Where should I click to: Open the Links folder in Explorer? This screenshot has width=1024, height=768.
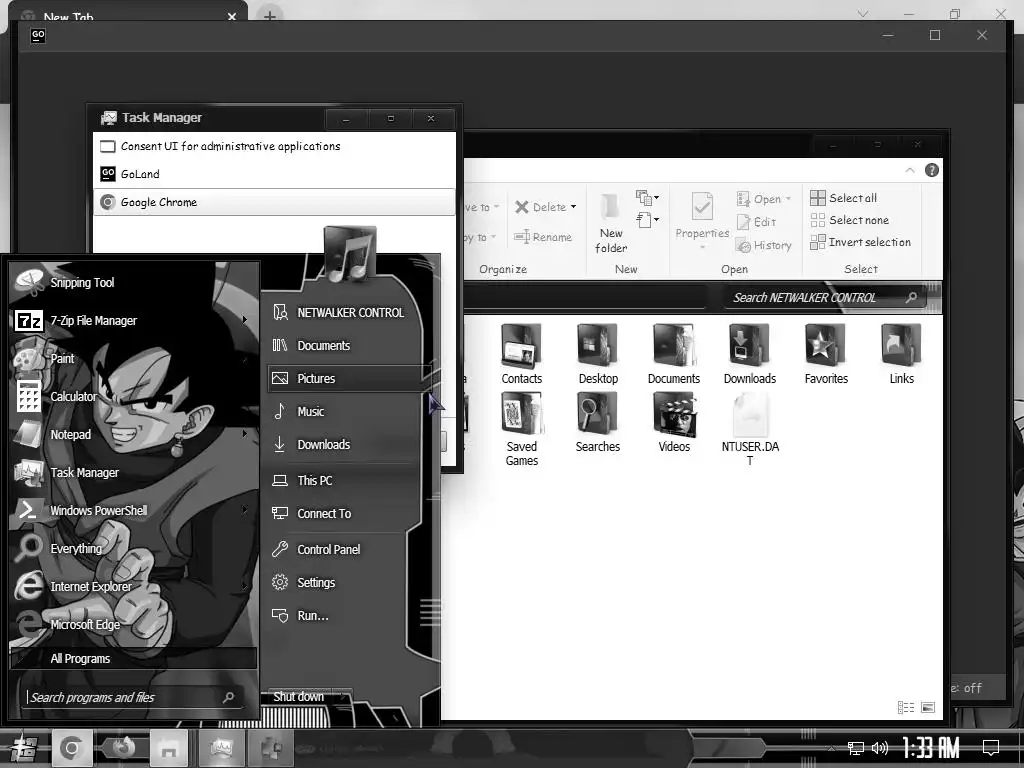pyautogui.click(x=901, y=354)
